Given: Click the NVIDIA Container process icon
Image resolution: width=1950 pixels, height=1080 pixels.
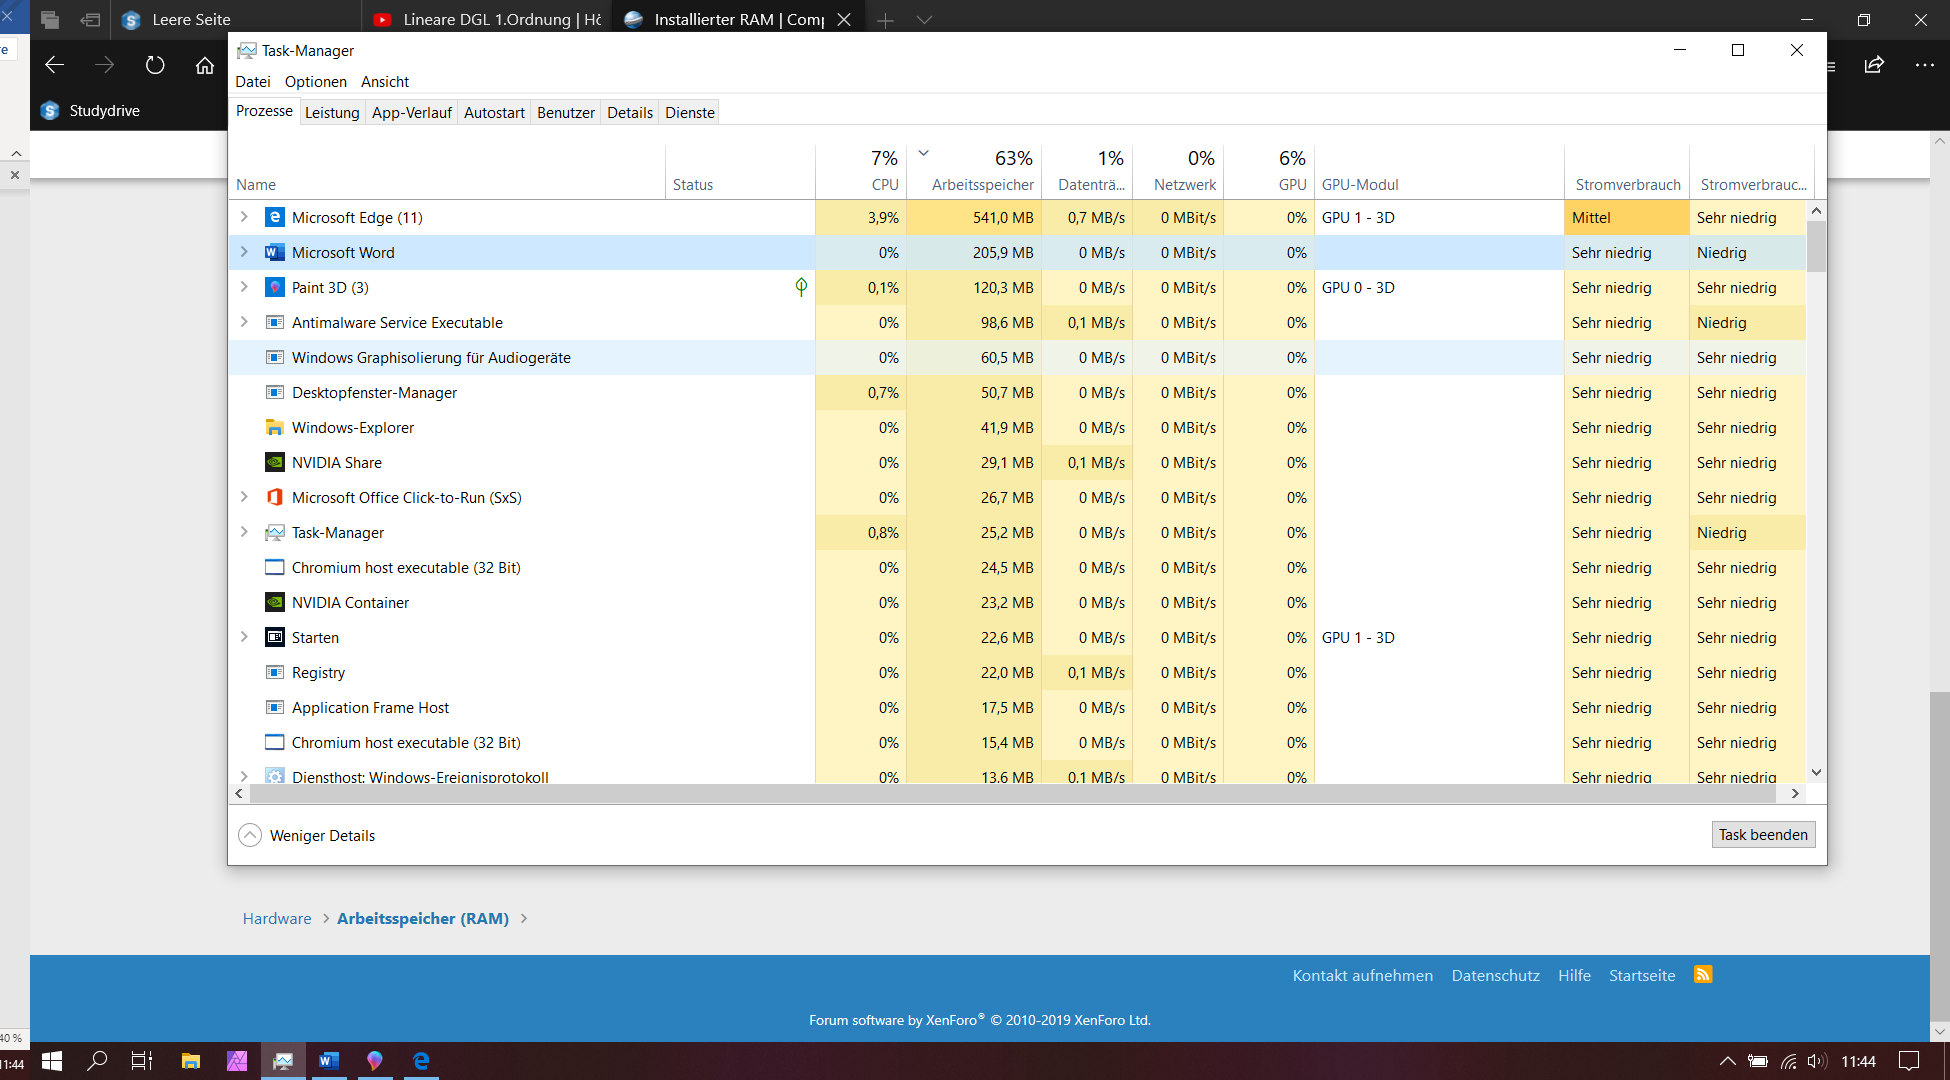Looking at the screenshot, I should pyautogui.click(x=275, y=602).
